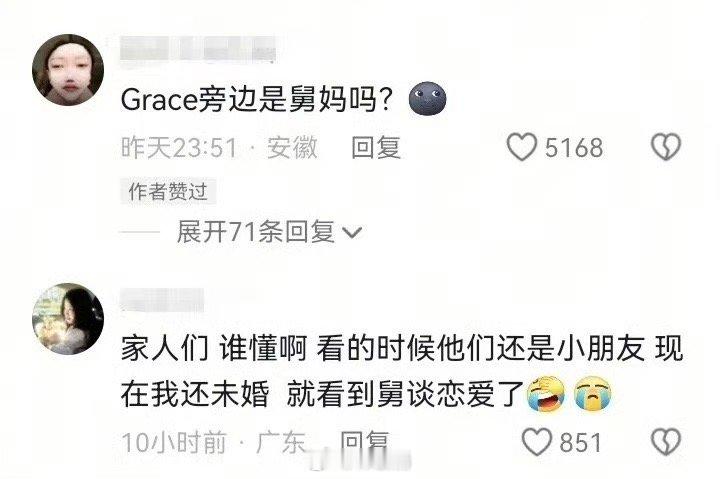Dislike the Grace comment via broken heart
The width and height of the screenshot is (720, 479).
[666, 147]
